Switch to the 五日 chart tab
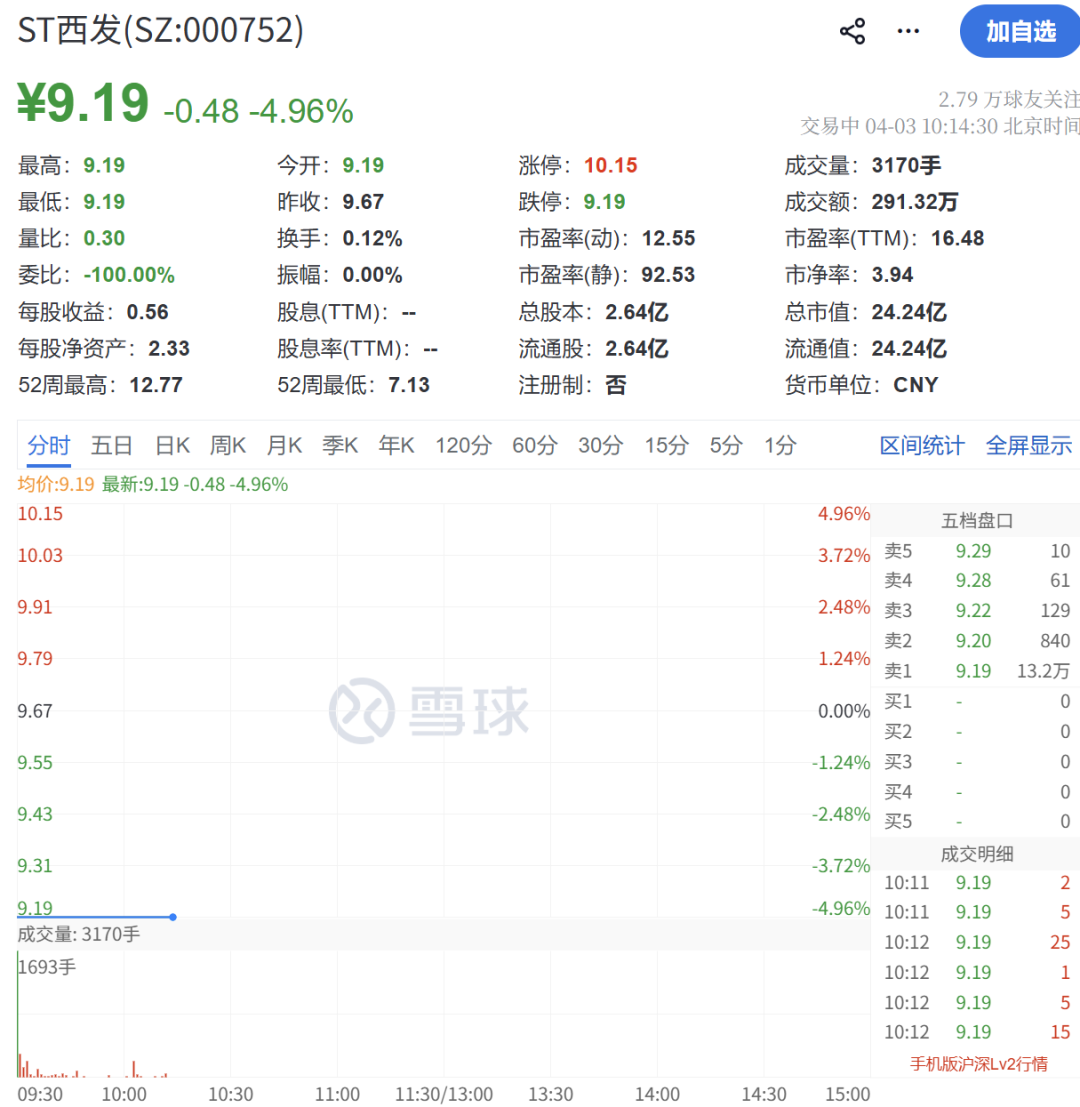 pos(111,445)
